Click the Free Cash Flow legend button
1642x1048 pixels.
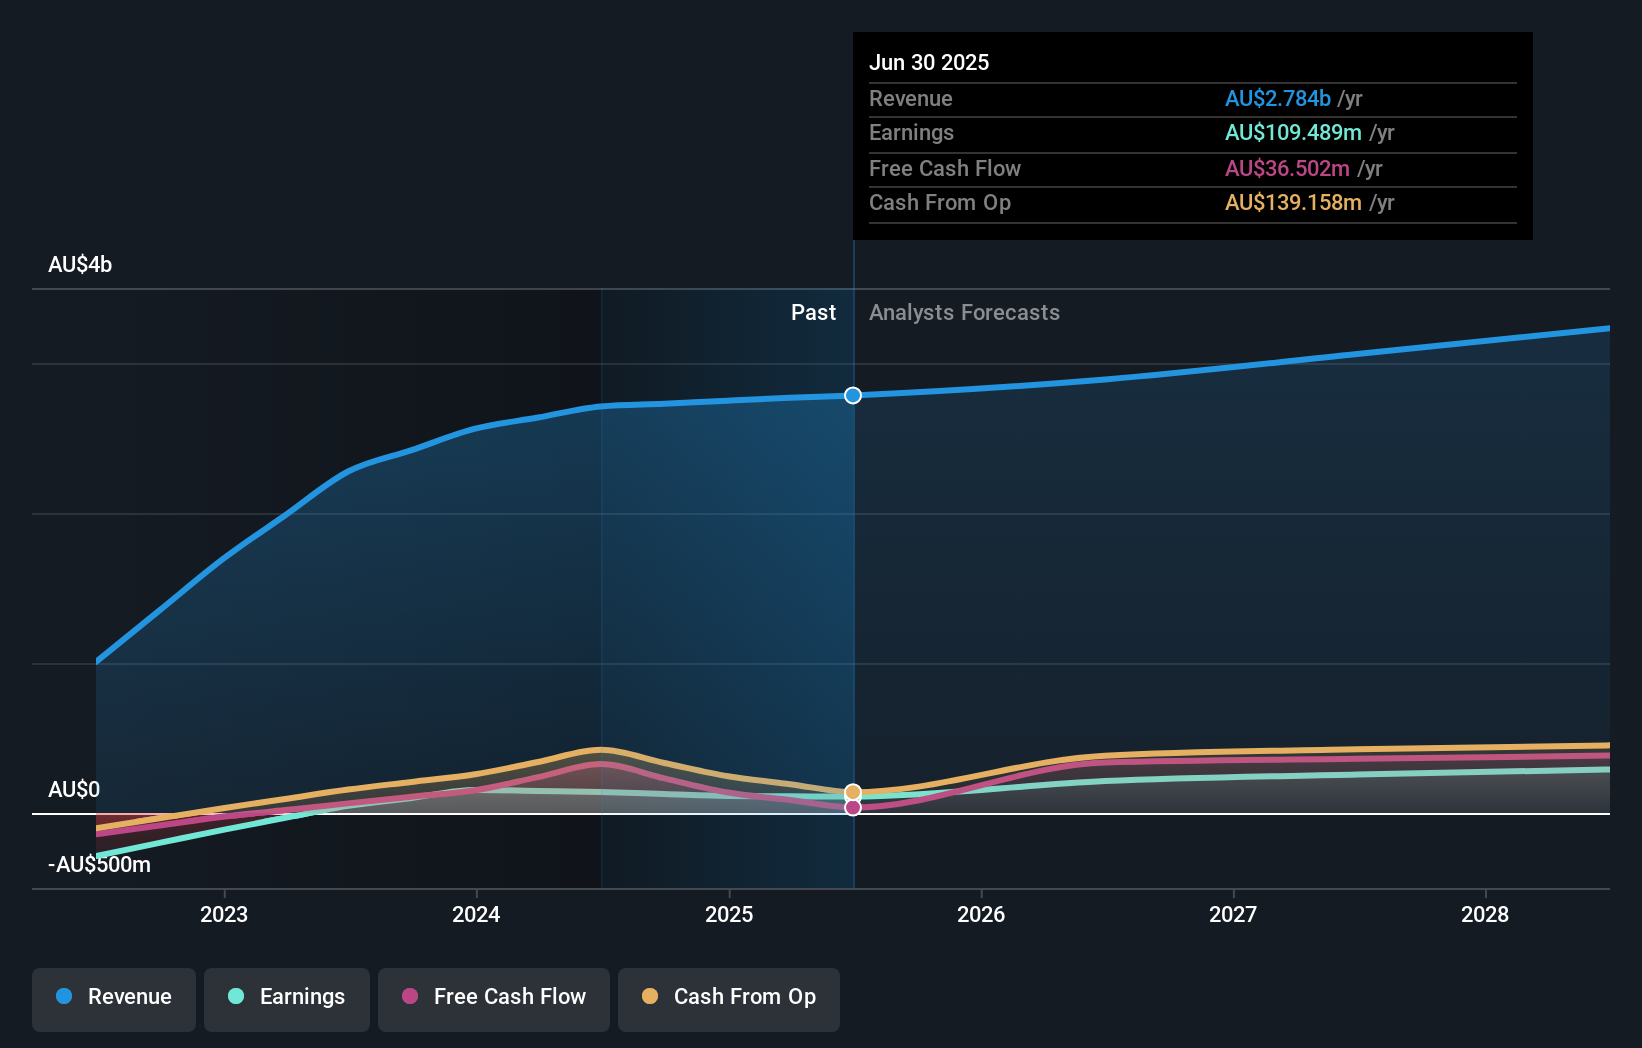[493, 997]
